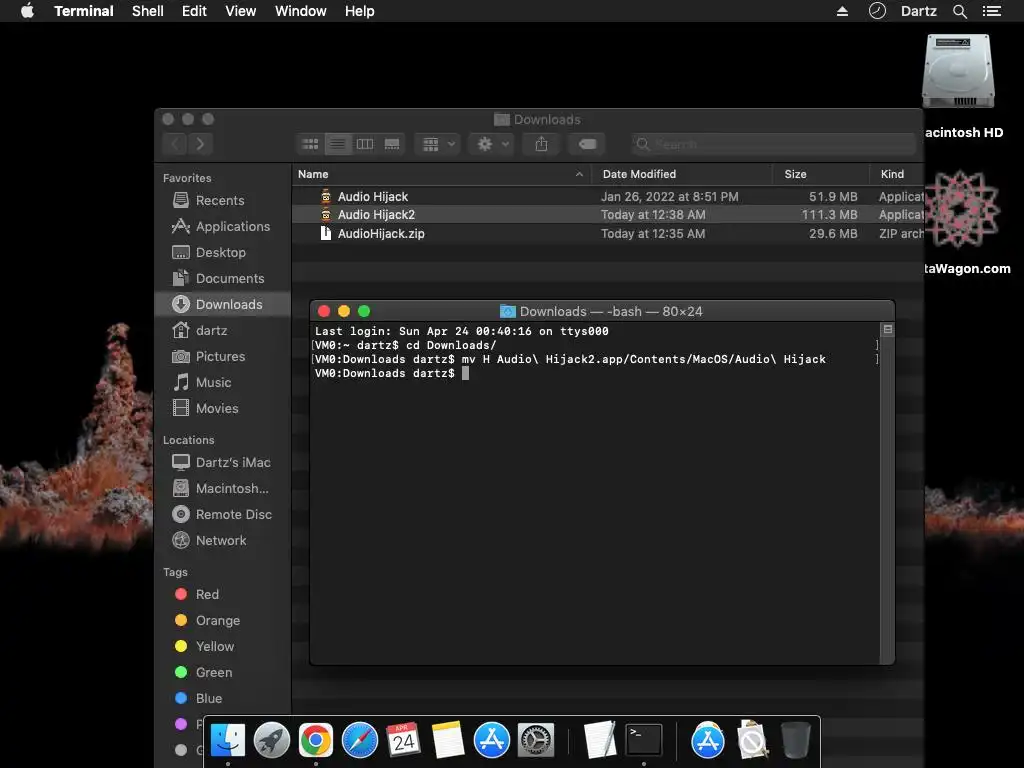Select the Audio Hijack application row

click(x=607, y=197)
